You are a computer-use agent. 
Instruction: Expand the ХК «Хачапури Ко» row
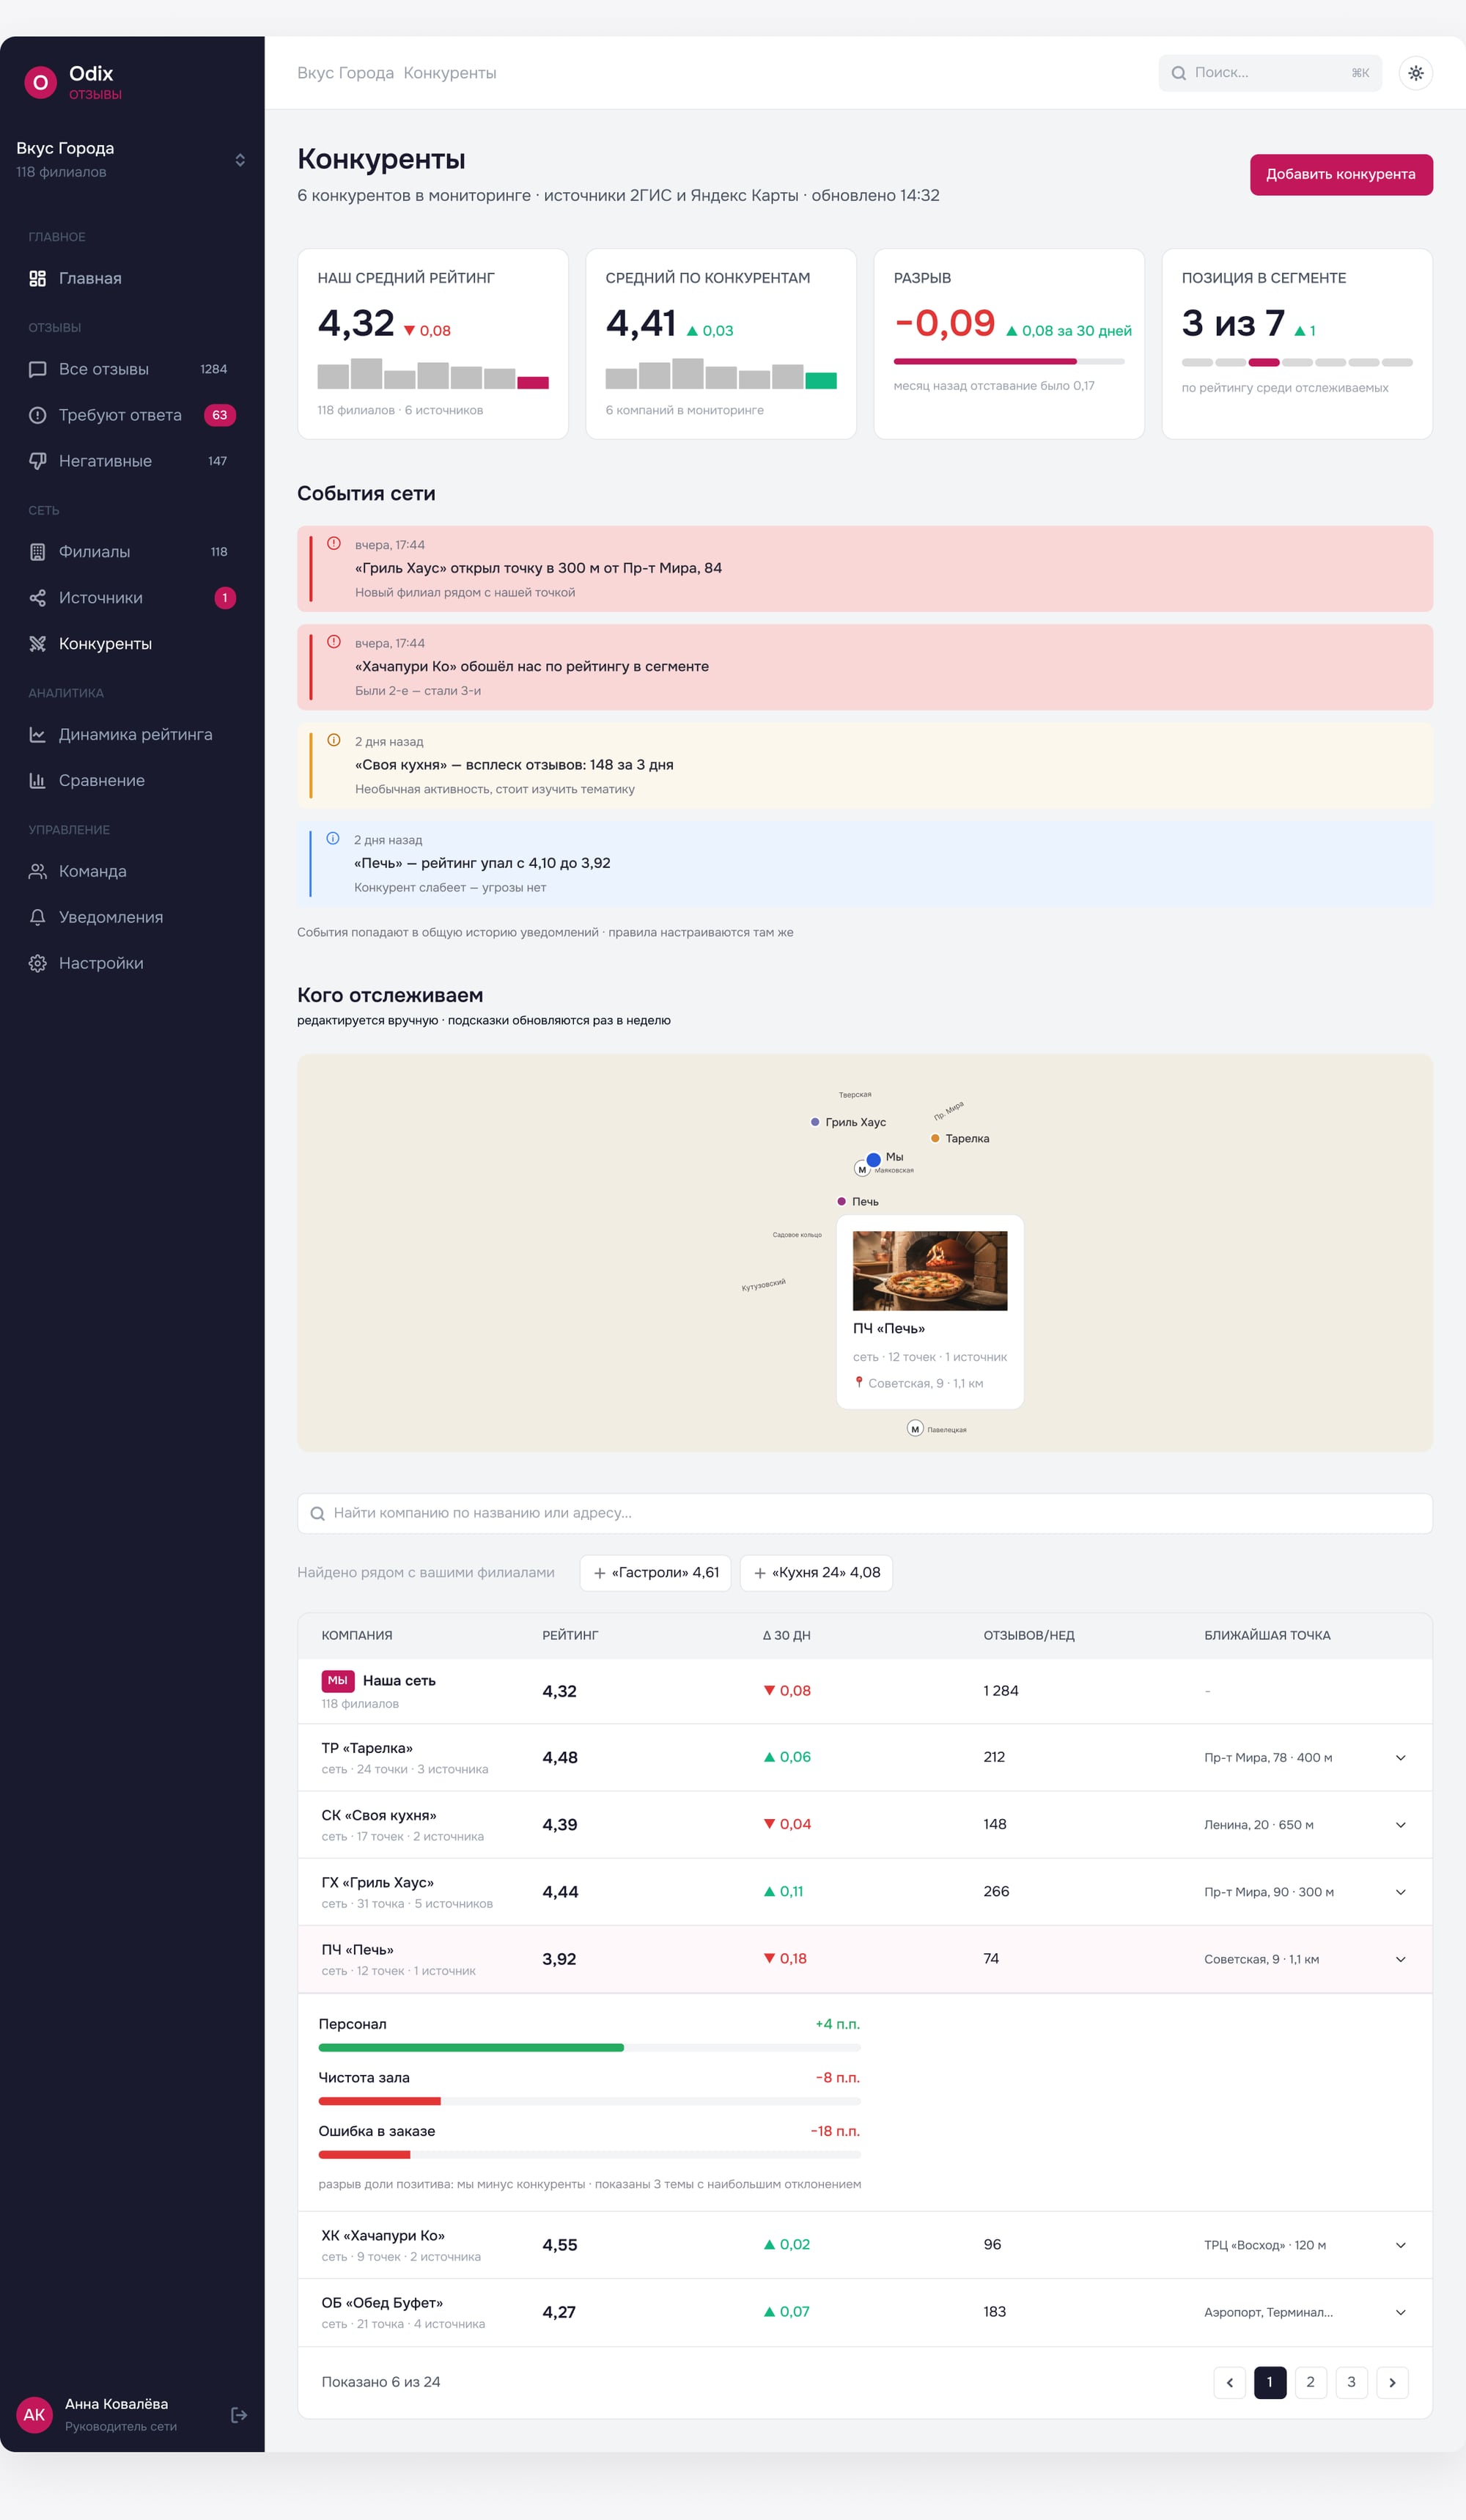1400,2245
